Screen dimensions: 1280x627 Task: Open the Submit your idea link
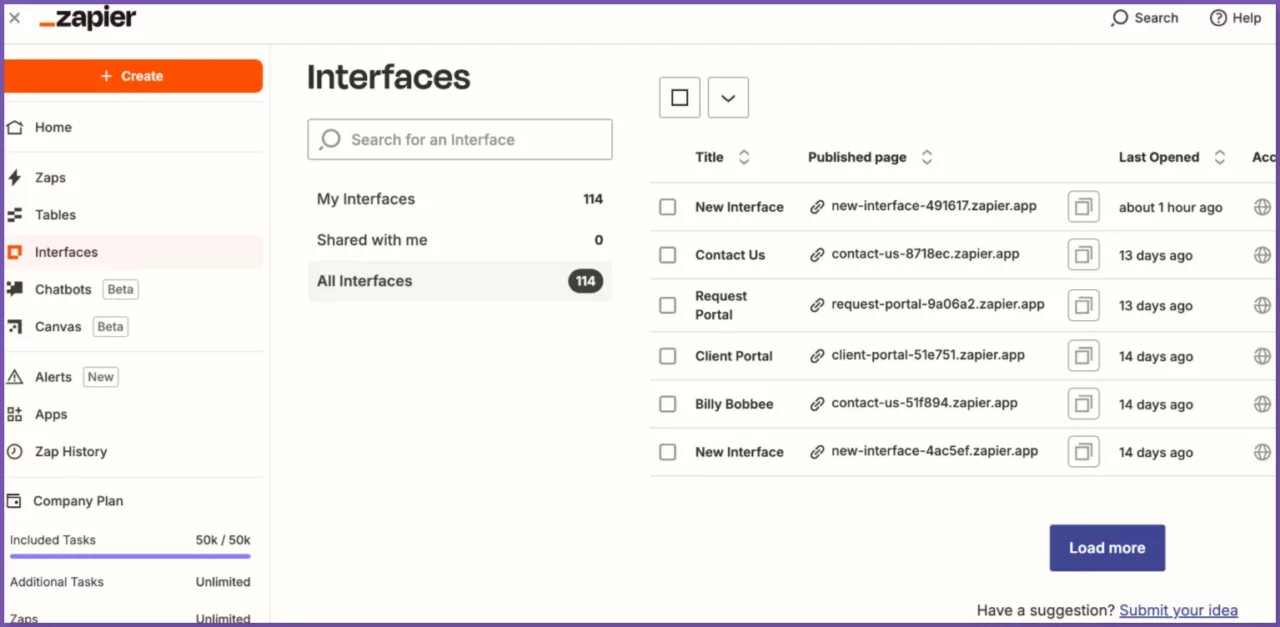(x=1179, y=610)
